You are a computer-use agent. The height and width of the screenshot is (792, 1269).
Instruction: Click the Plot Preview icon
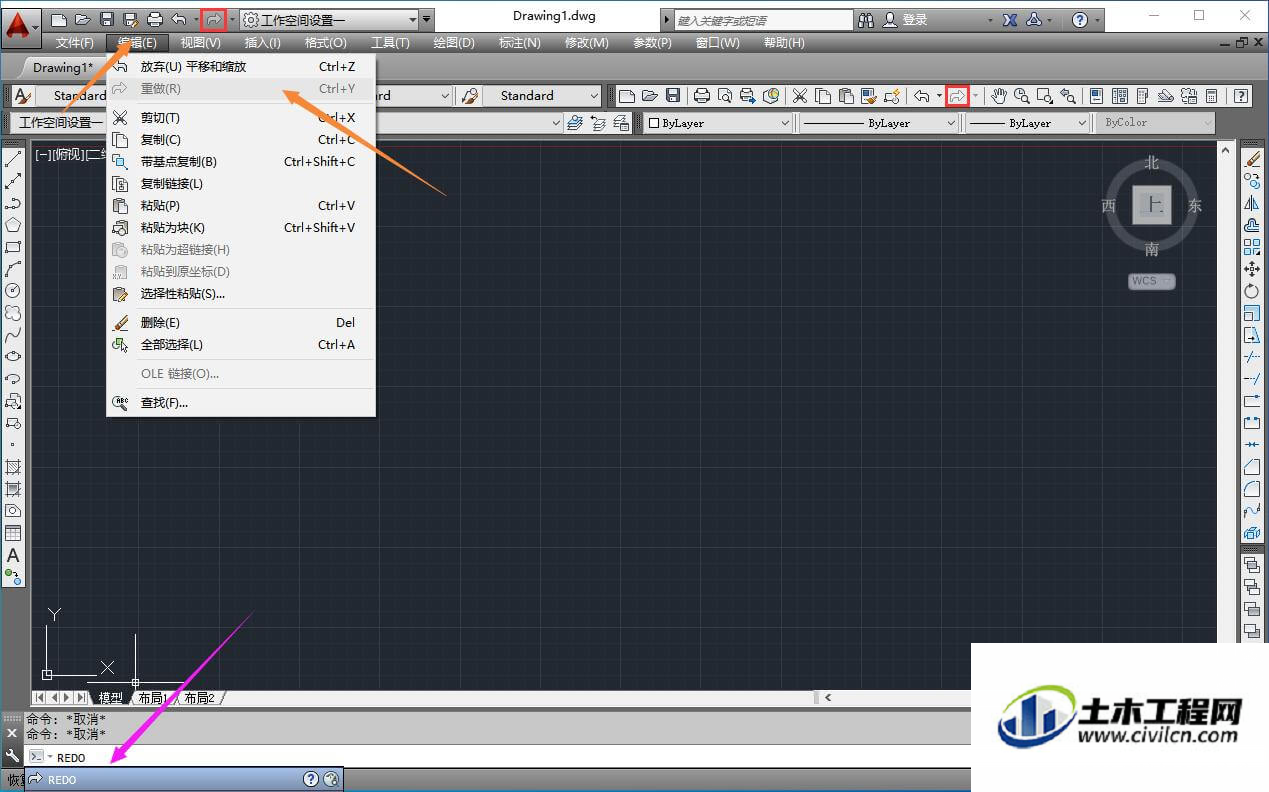[724, 96]
